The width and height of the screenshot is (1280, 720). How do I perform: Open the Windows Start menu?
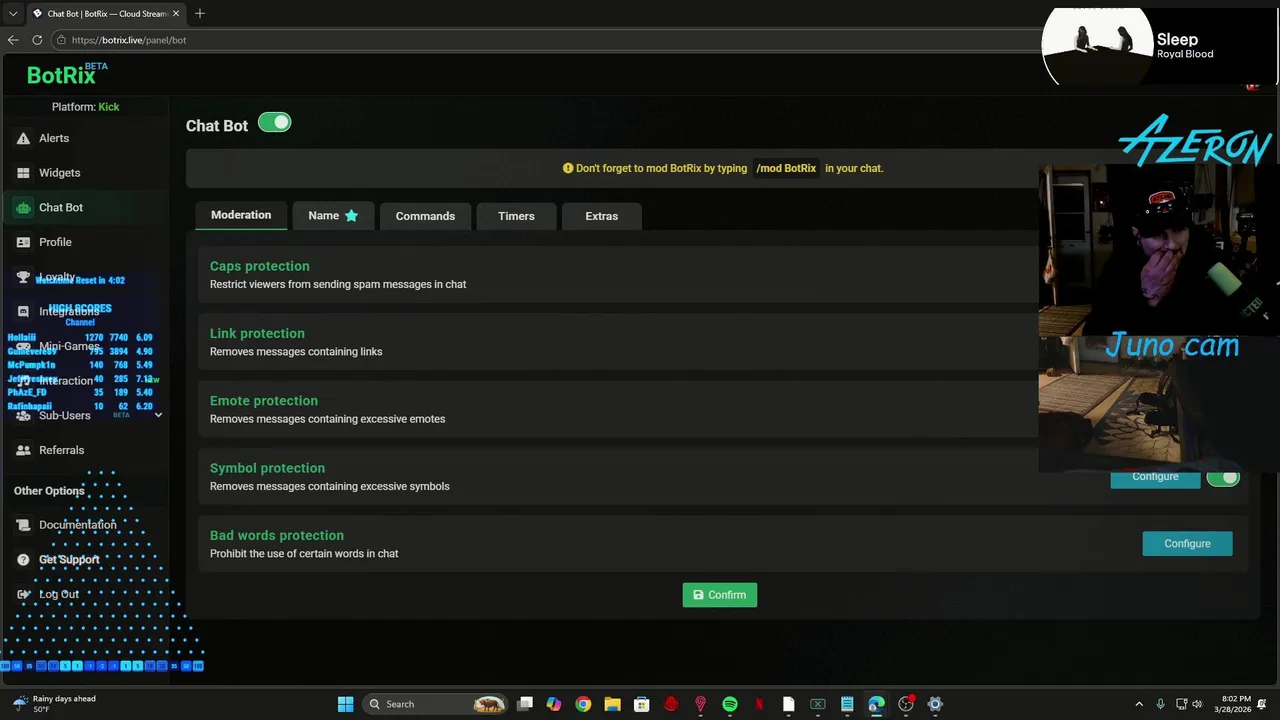(x=345, y=704)
